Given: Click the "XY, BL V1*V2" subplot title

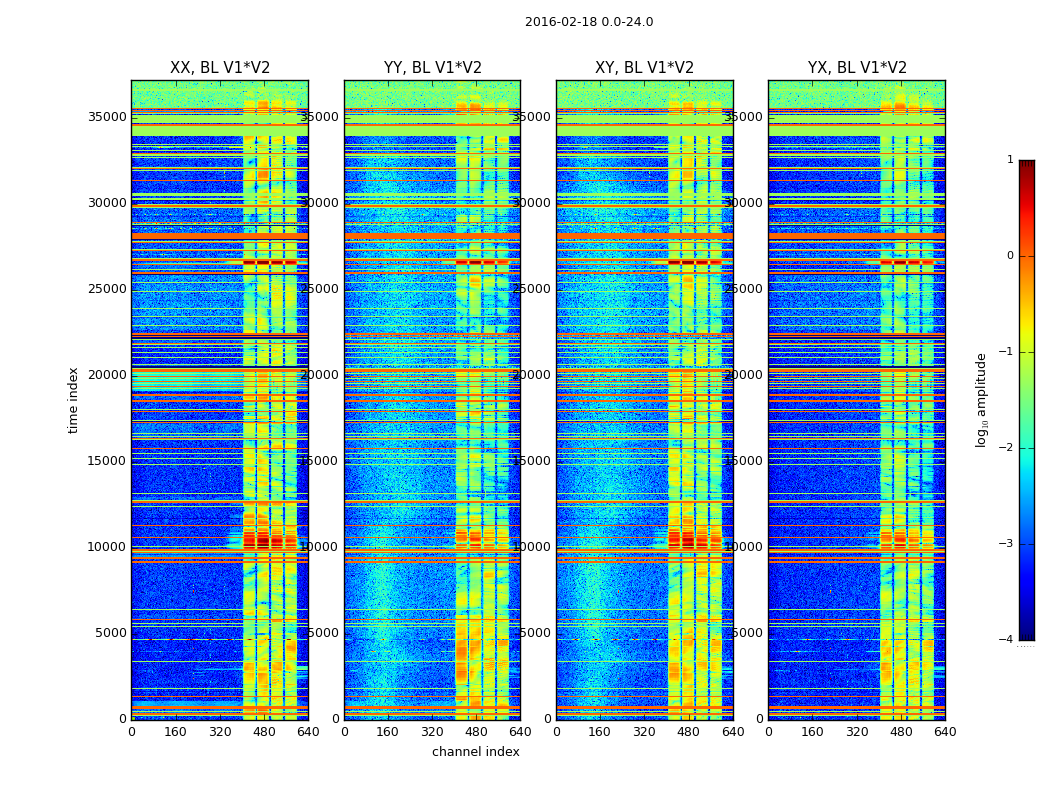Looking at the screenshot, I should click(644, 68).
